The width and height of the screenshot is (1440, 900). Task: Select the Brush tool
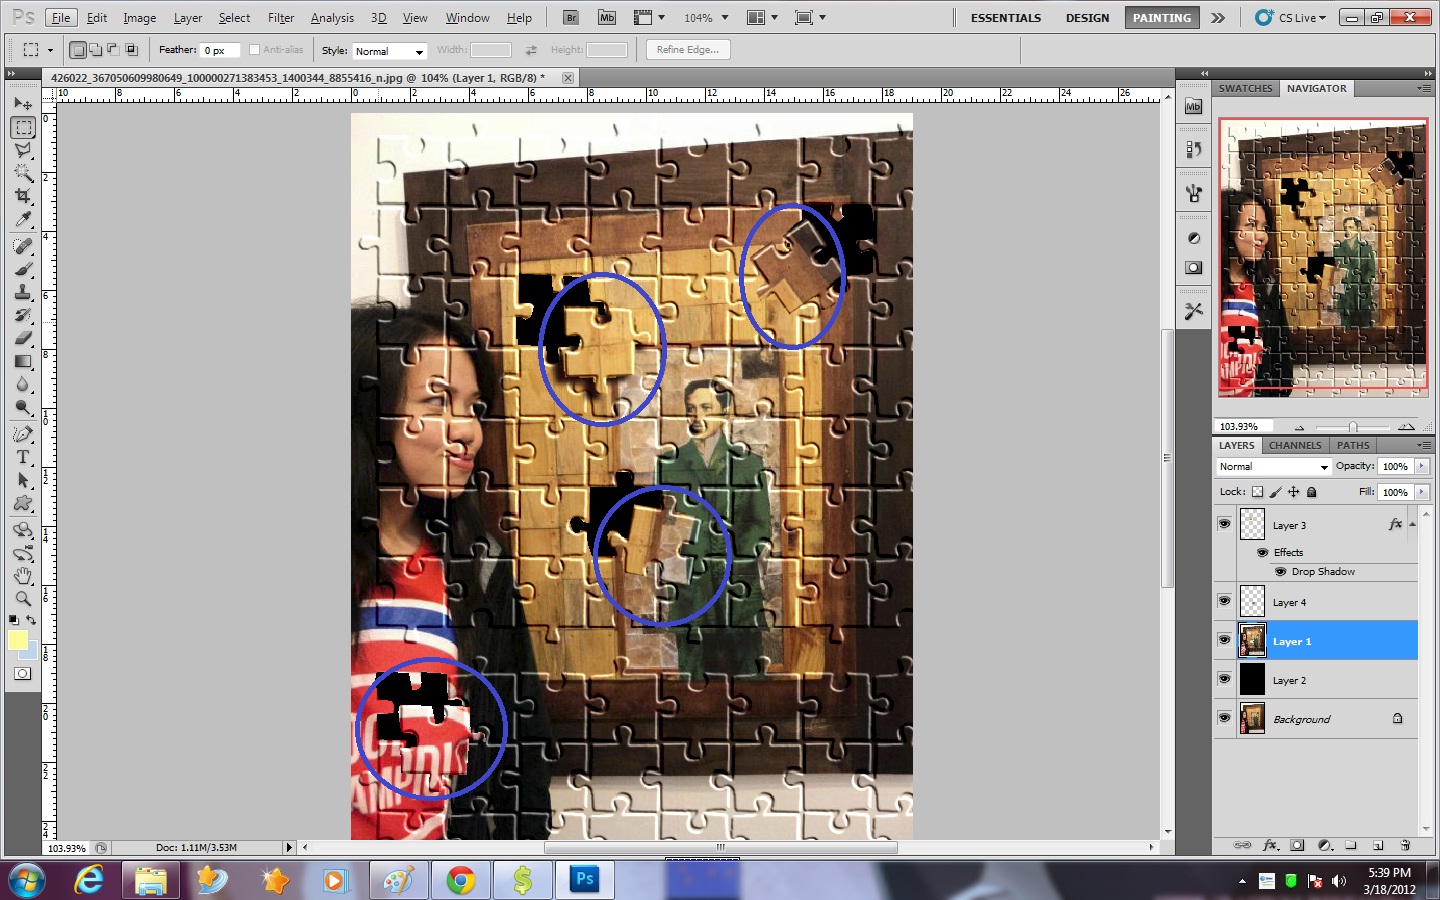click(23, 268)
